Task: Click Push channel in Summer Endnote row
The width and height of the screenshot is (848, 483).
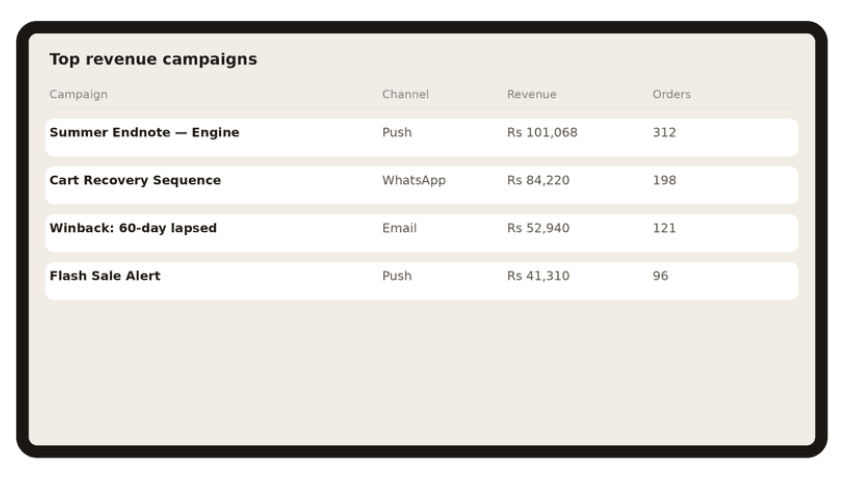Action: pyautogui.click(x=396, y=133)
